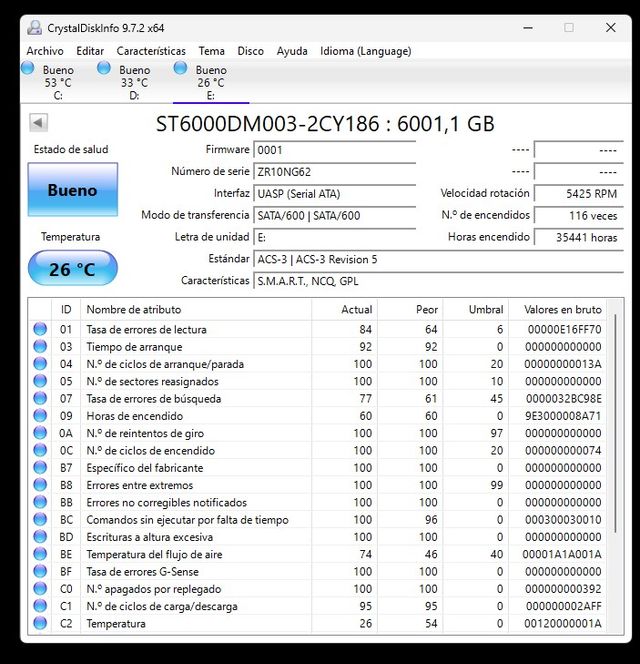
Task: Click the transfer mode field SATA/600
Action: click(335, 216)
